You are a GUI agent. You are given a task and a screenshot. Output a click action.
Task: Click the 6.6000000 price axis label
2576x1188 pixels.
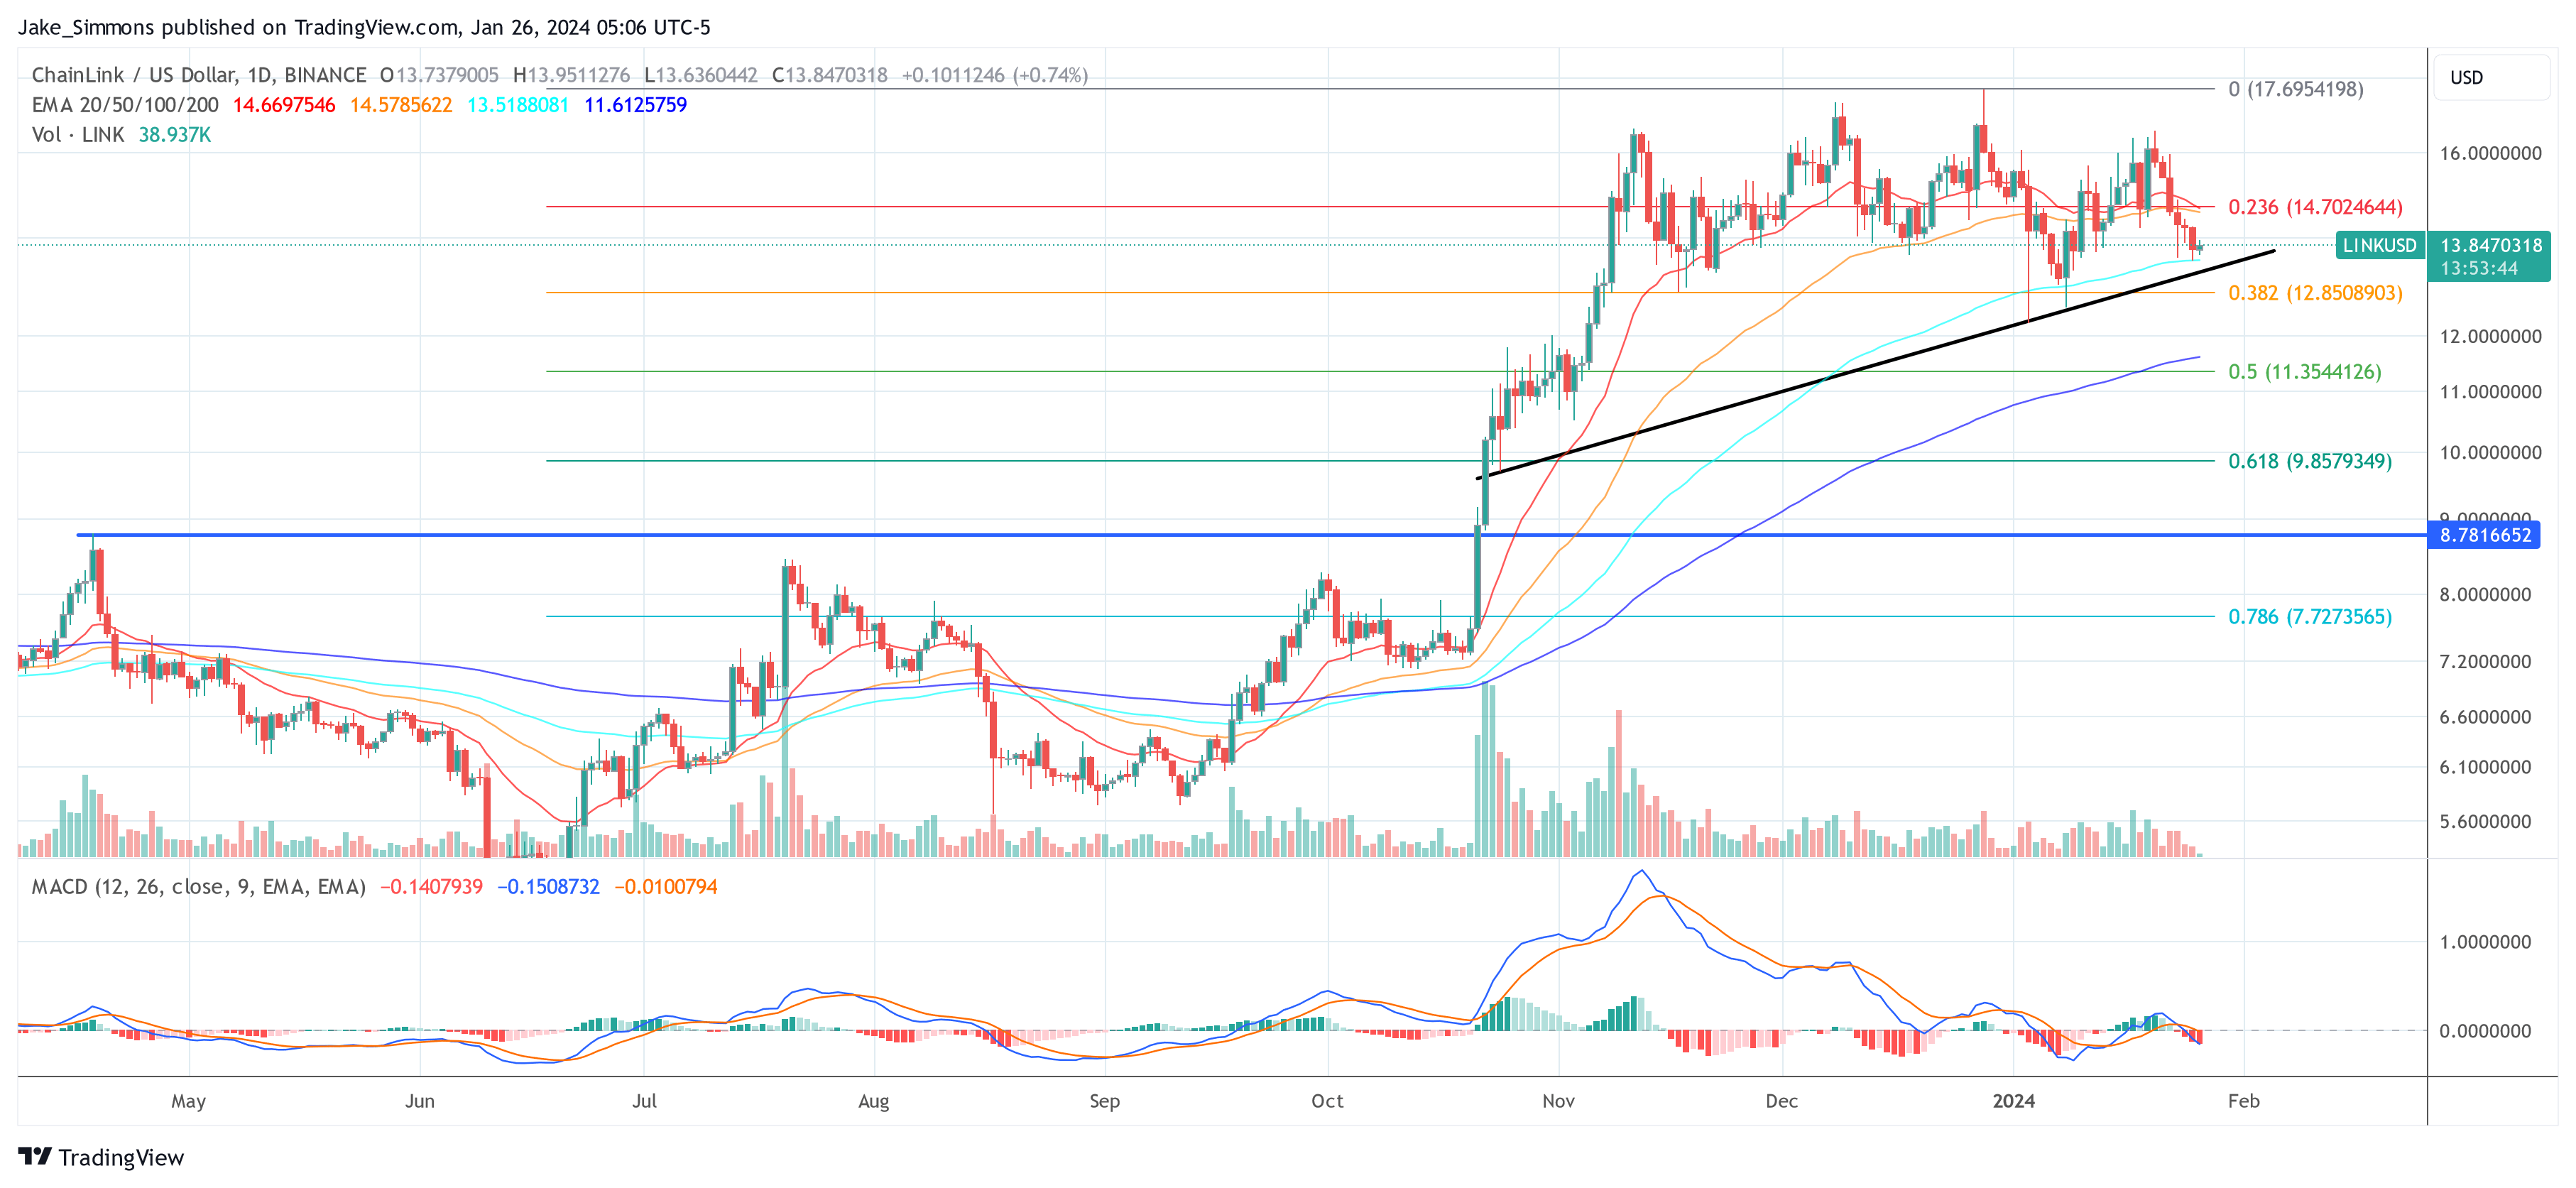tap(2486, 717)
